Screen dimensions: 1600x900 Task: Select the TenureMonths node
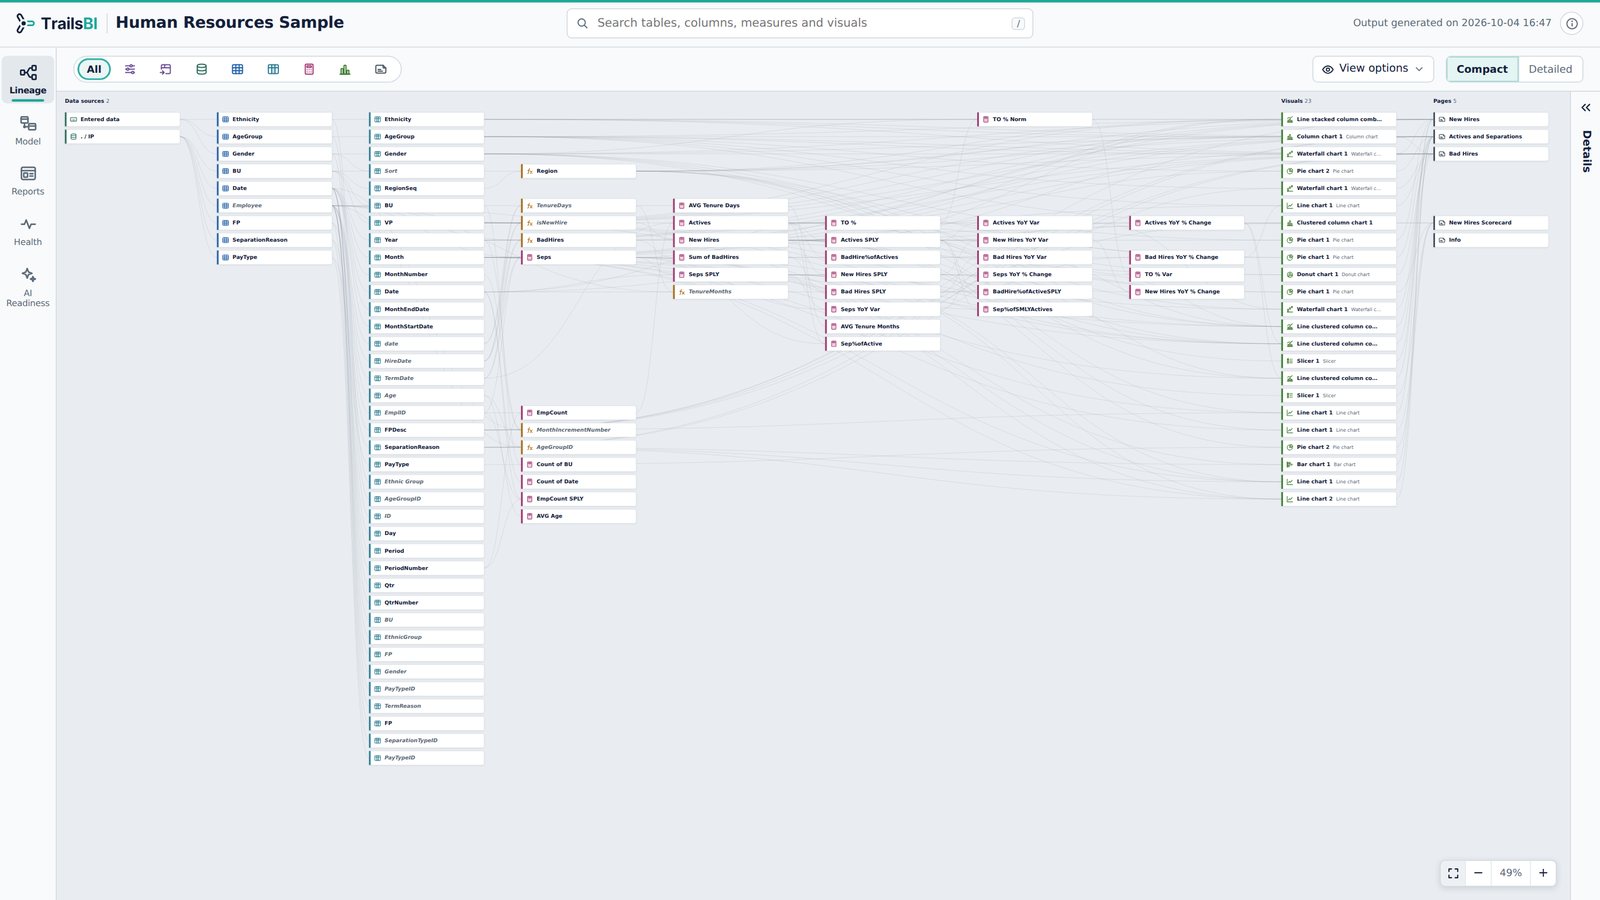[x=731, y=292]
